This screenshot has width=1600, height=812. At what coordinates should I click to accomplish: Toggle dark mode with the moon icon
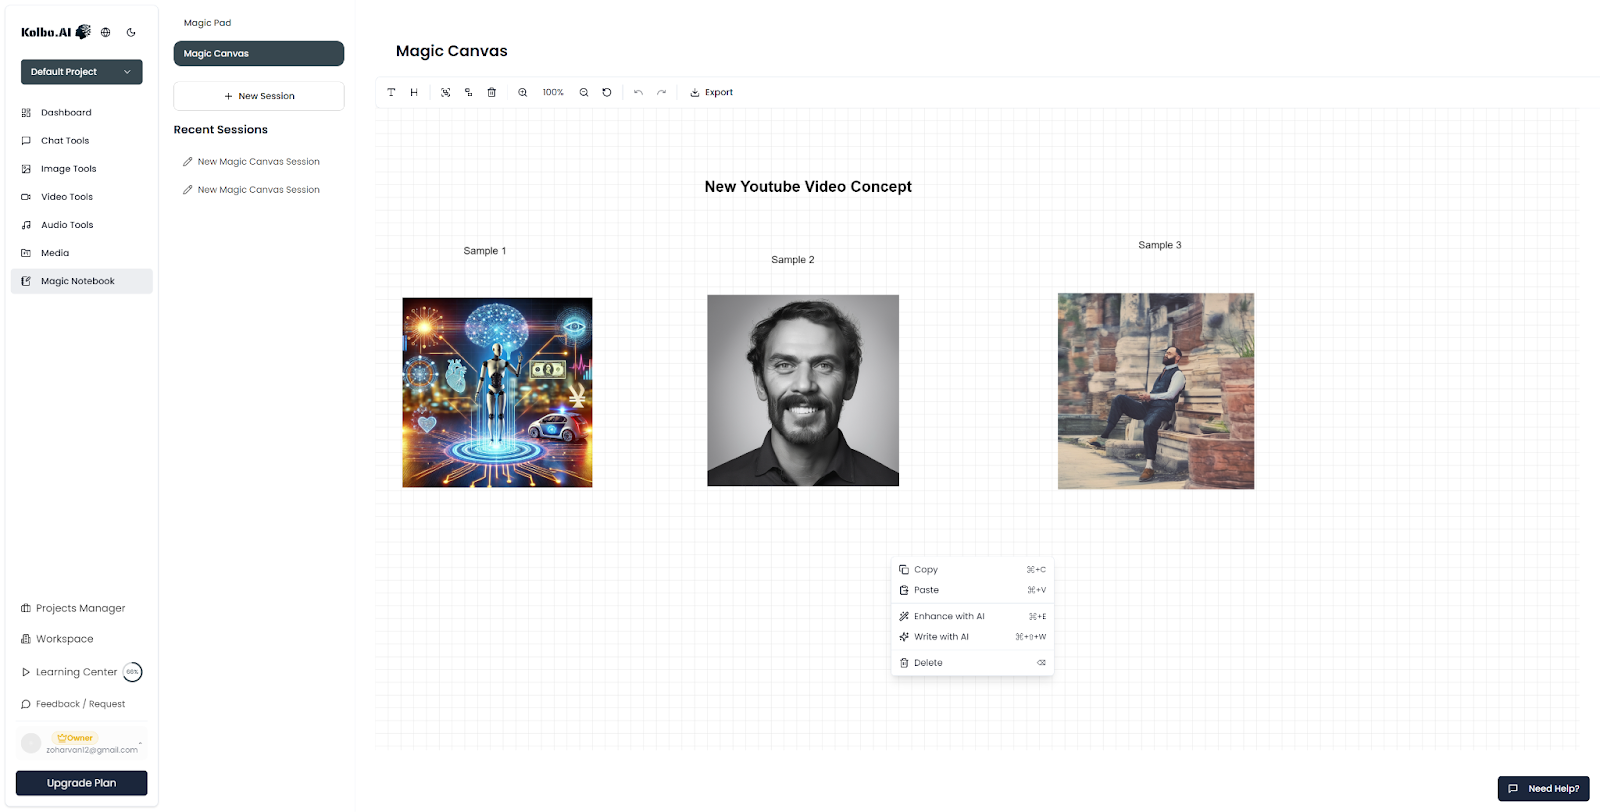pyautogui.click(x=131, y=32)
